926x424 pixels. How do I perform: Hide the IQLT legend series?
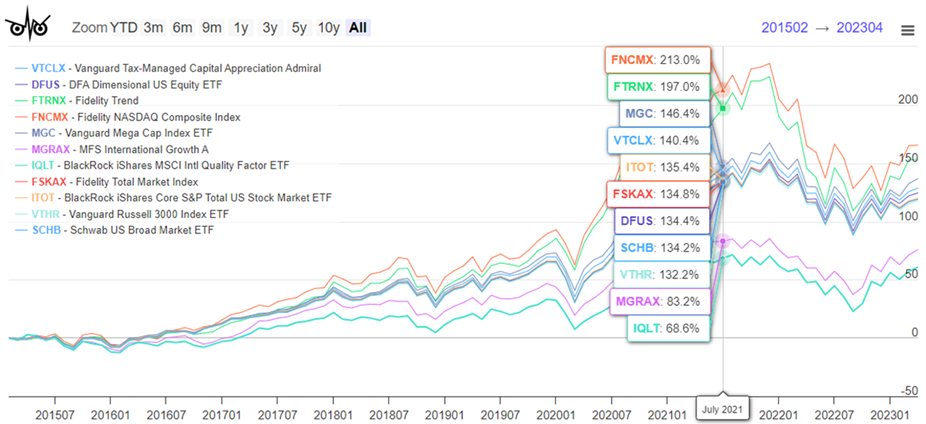coord(148,165)
